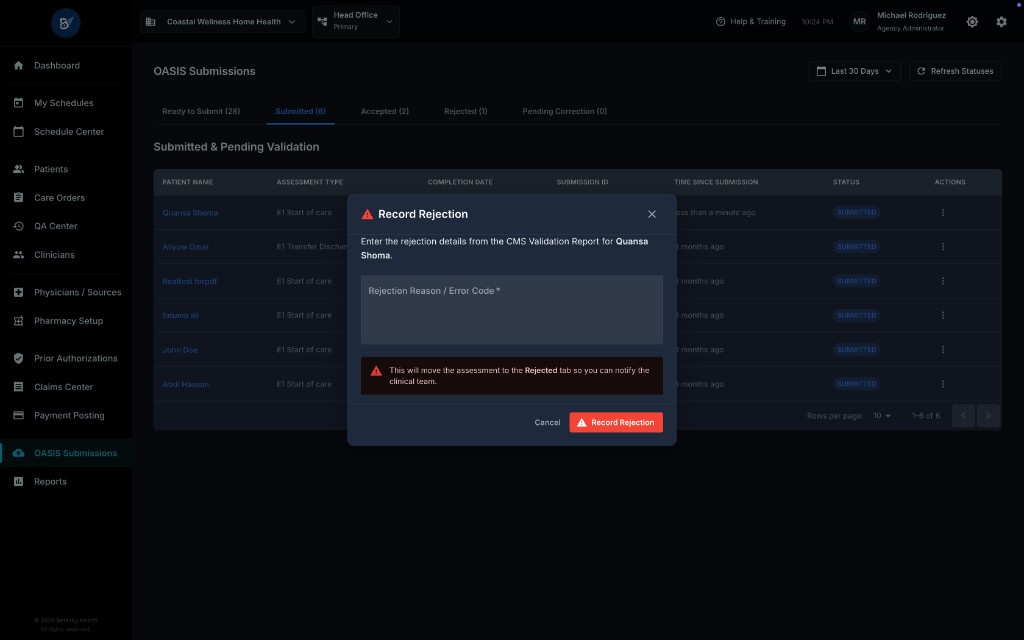The height and width of the screenshot is (640, 1024).
Task: Open patient Realtest forpdf link
Action: [189, 281]
